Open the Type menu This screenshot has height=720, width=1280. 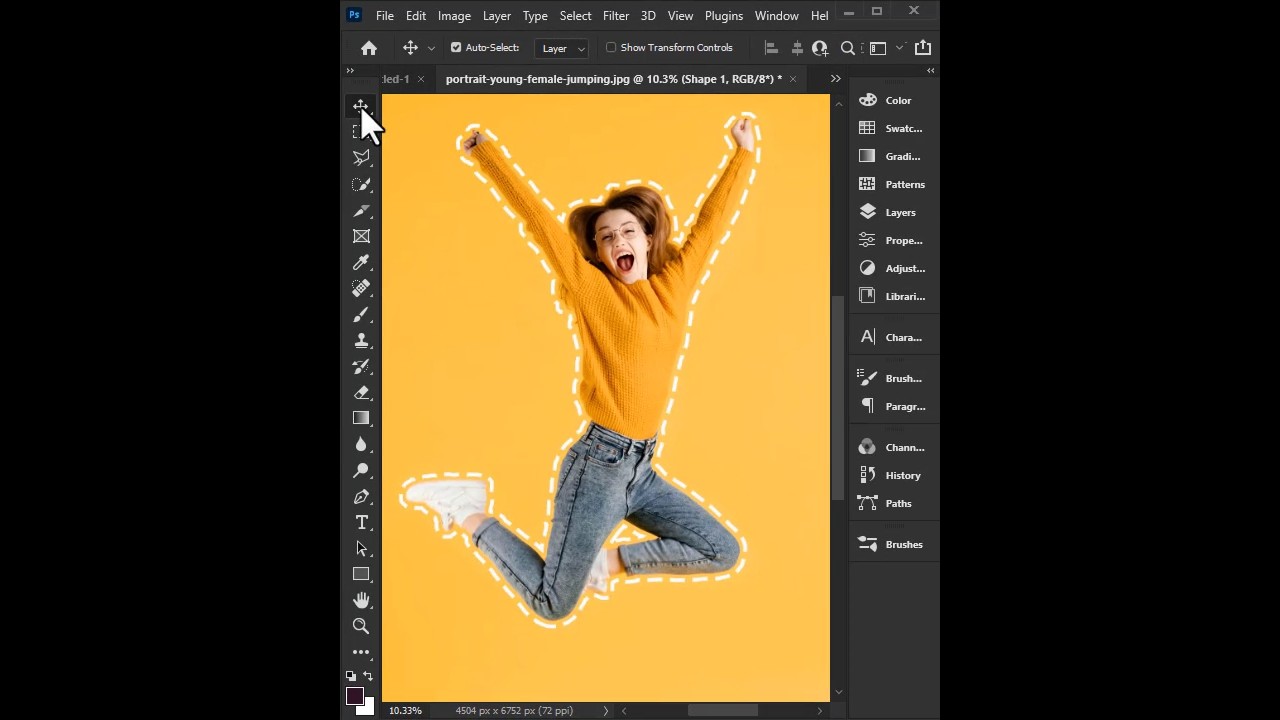click(535, 16)
